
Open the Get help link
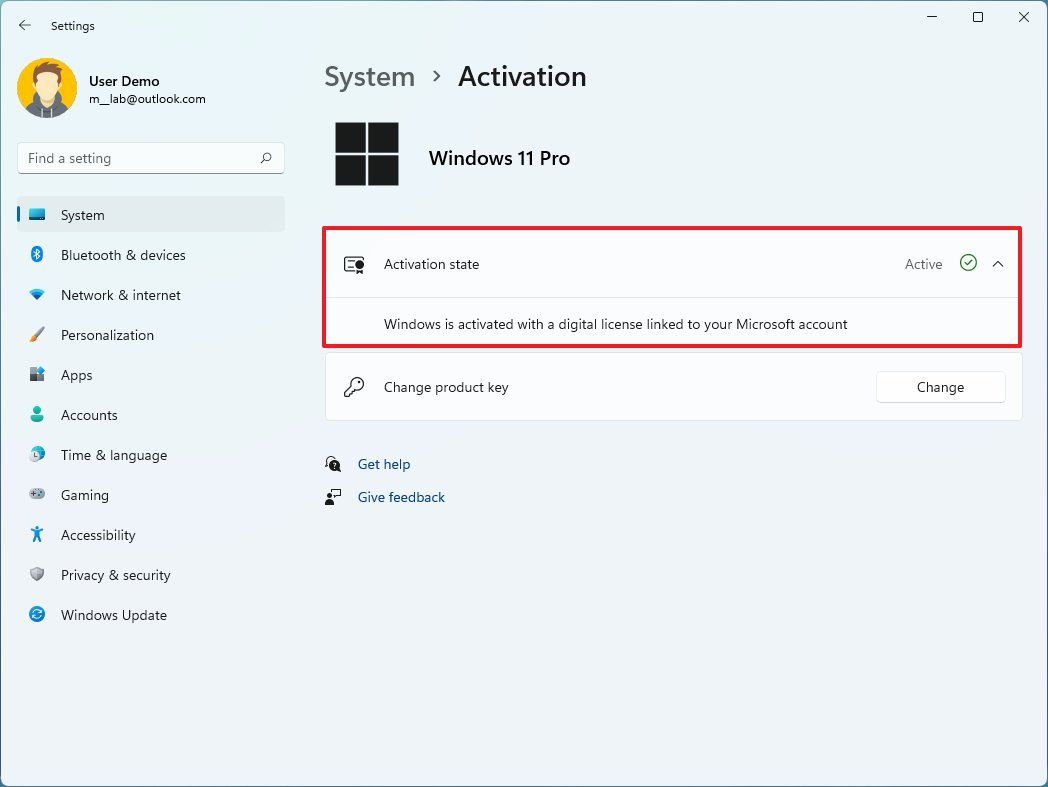[384, 464]
